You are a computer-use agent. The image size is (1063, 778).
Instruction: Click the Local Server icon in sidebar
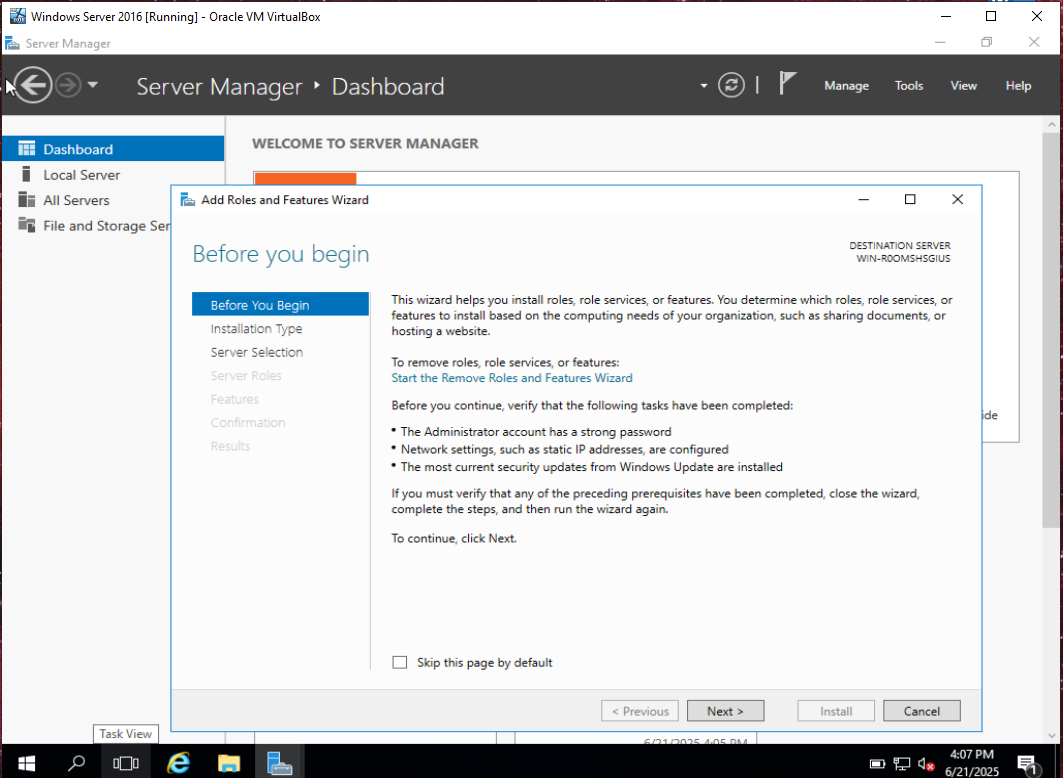coord(26,174)
